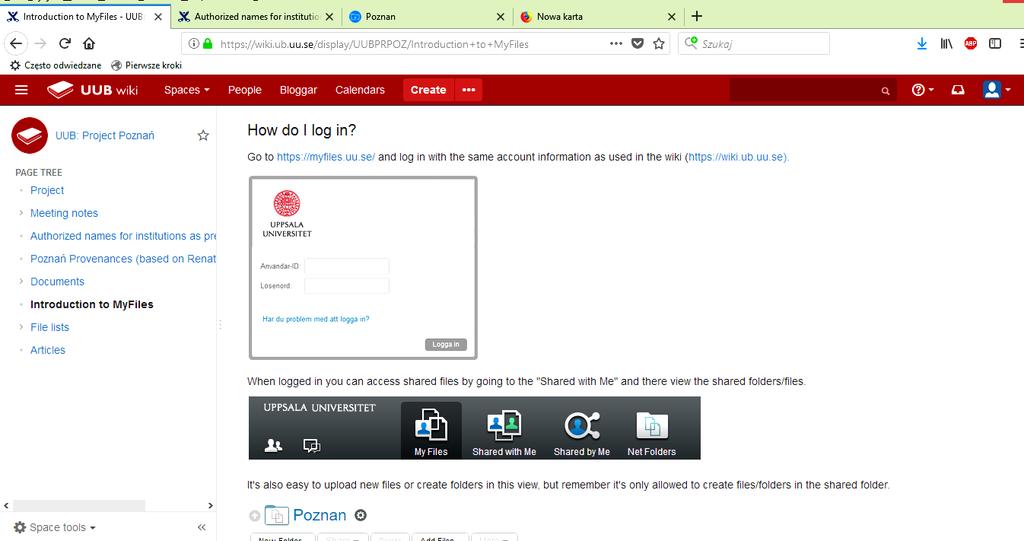Click the sidebar horizontal scrollbar
Viewport: 1024px width, 541px height.
(79, 506)
